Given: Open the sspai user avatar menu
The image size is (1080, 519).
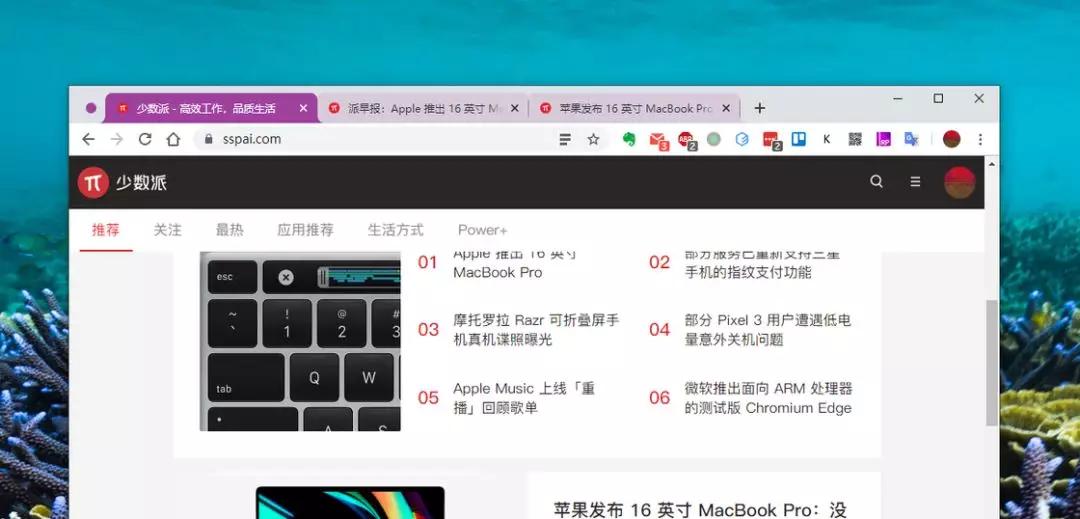Looking at the screenshot, I should tap(959, 182).
